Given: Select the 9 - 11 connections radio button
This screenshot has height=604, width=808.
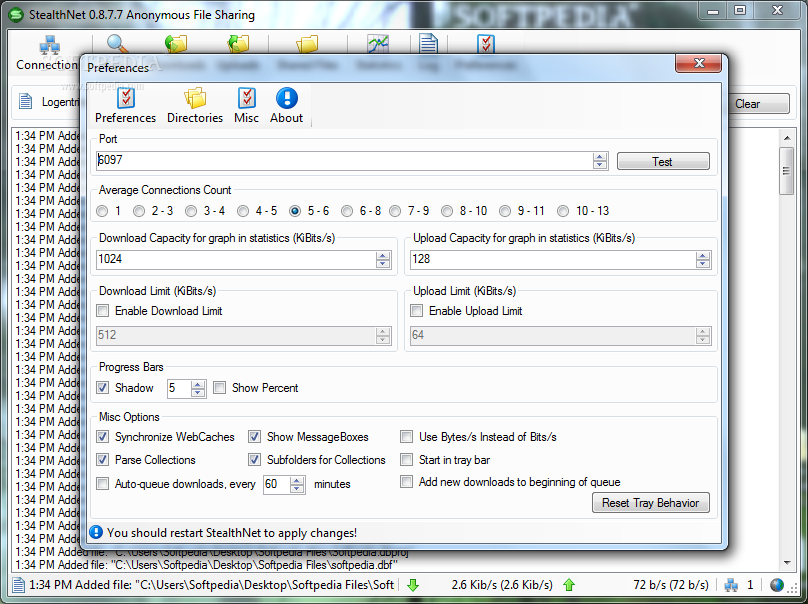Looking at the screenshot, I should [x=505, y=211].
